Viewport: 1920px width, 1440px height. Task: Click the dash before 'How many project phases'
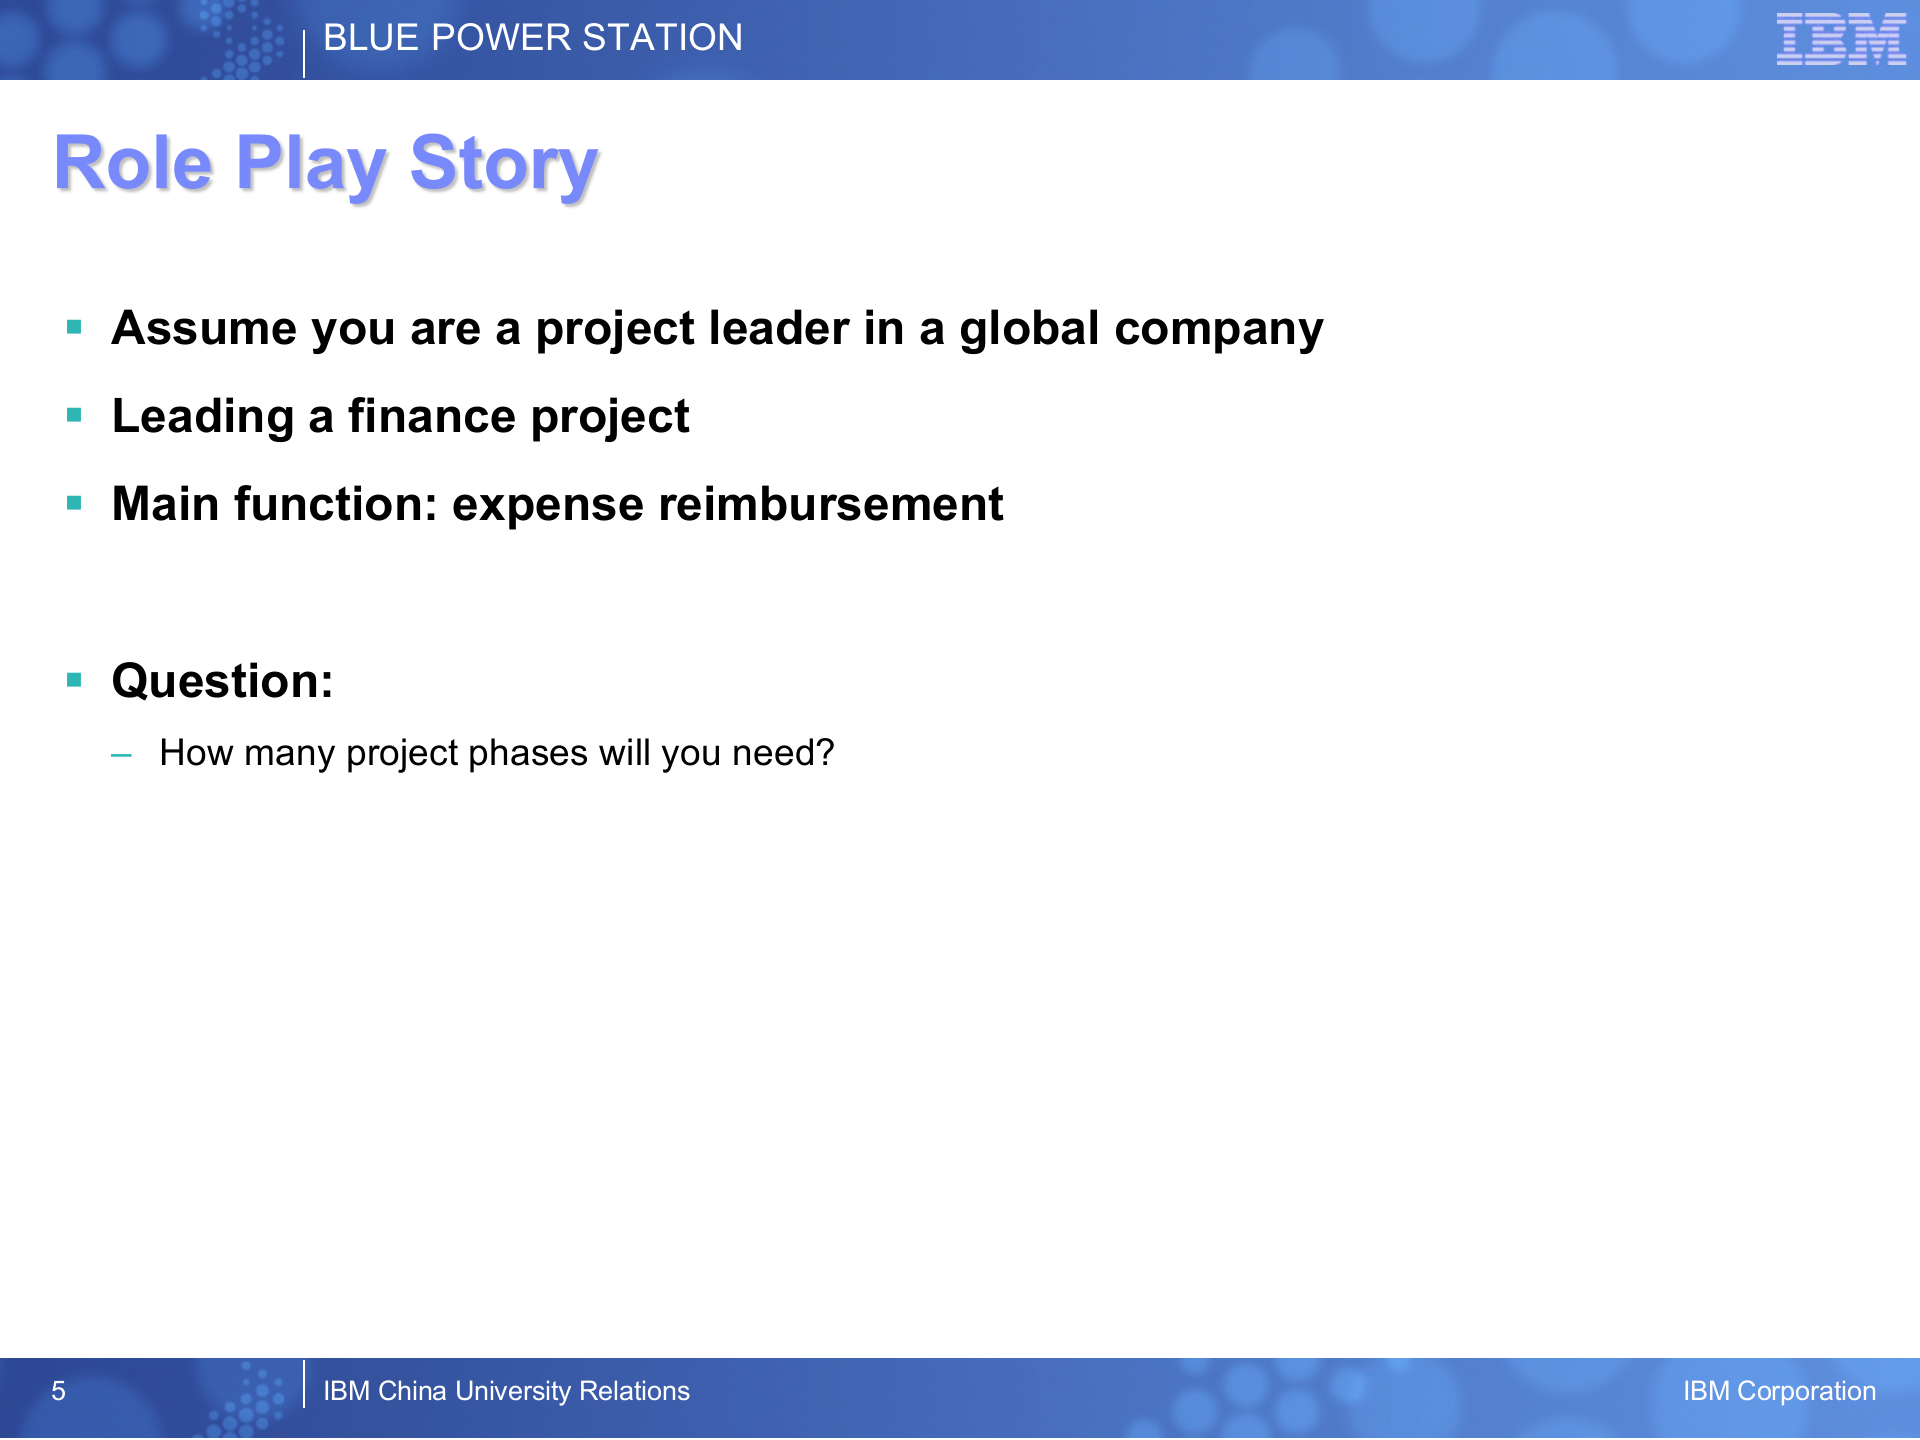tap(122, 755)
